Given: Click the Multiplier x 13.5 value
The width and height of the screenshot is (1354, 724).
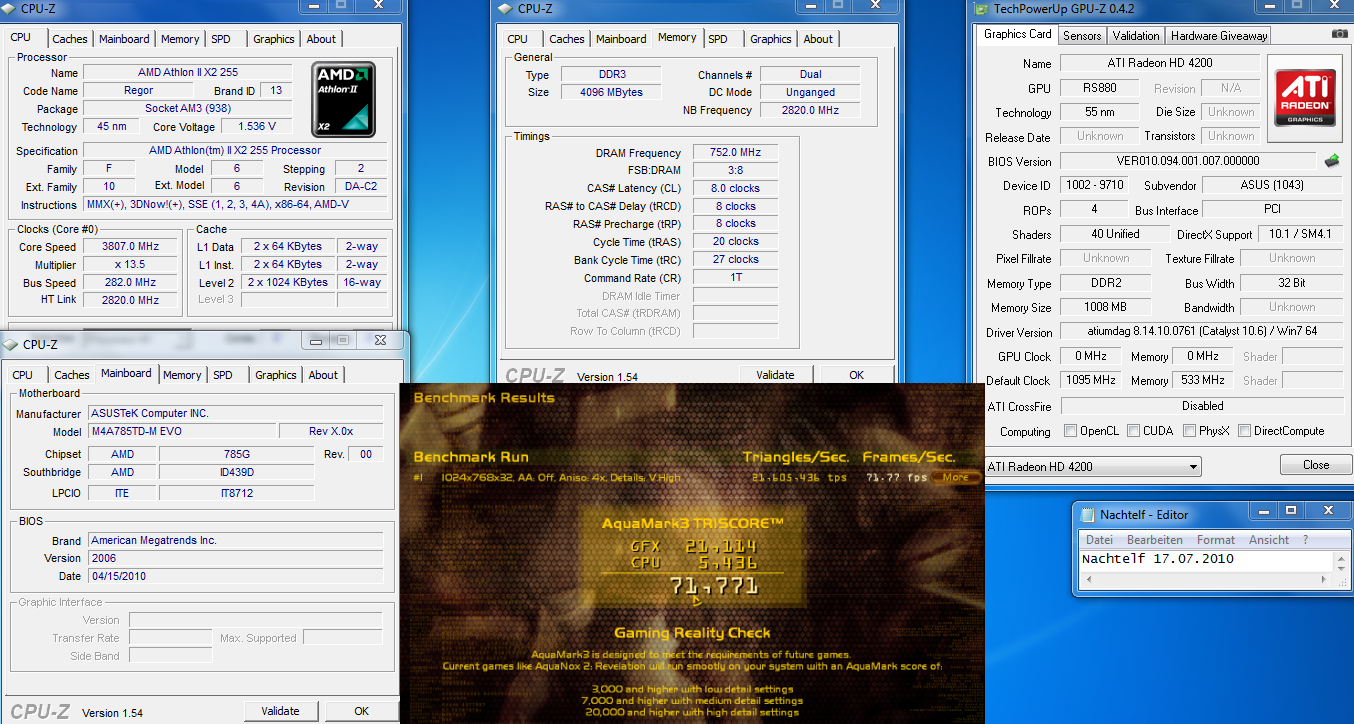Looking at the screenshot, I should (130, 265).
